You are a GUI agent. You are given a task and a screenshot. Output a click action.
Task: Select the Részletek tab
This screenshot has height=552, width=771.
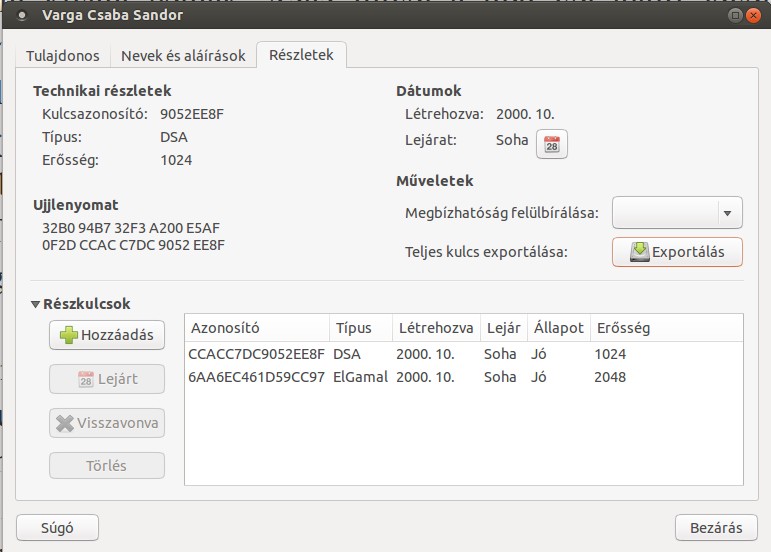[301, 55]
